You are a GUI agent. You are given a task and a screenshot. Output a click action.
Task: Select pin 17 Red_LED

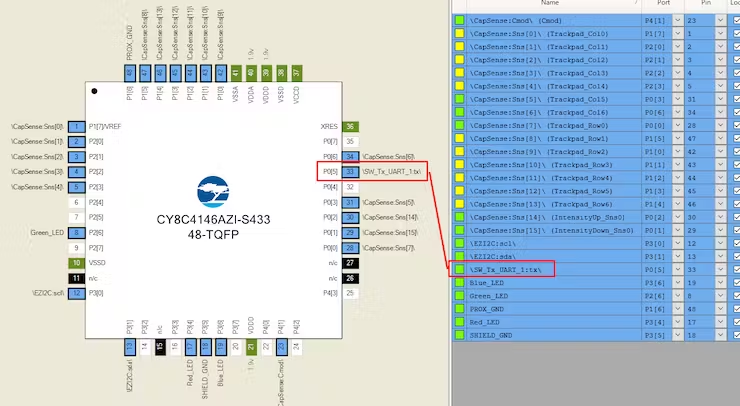[x=190, y=347]
